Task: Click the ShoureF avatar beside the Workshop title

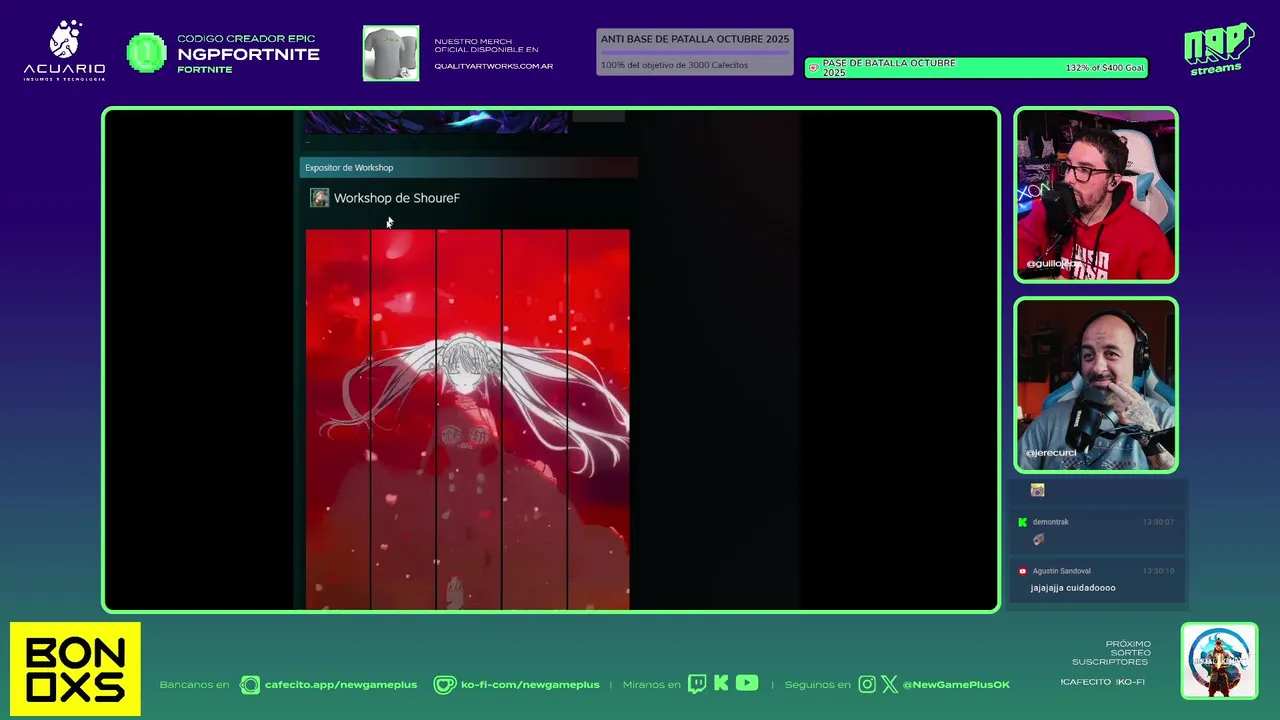Action: click(319, 198)
